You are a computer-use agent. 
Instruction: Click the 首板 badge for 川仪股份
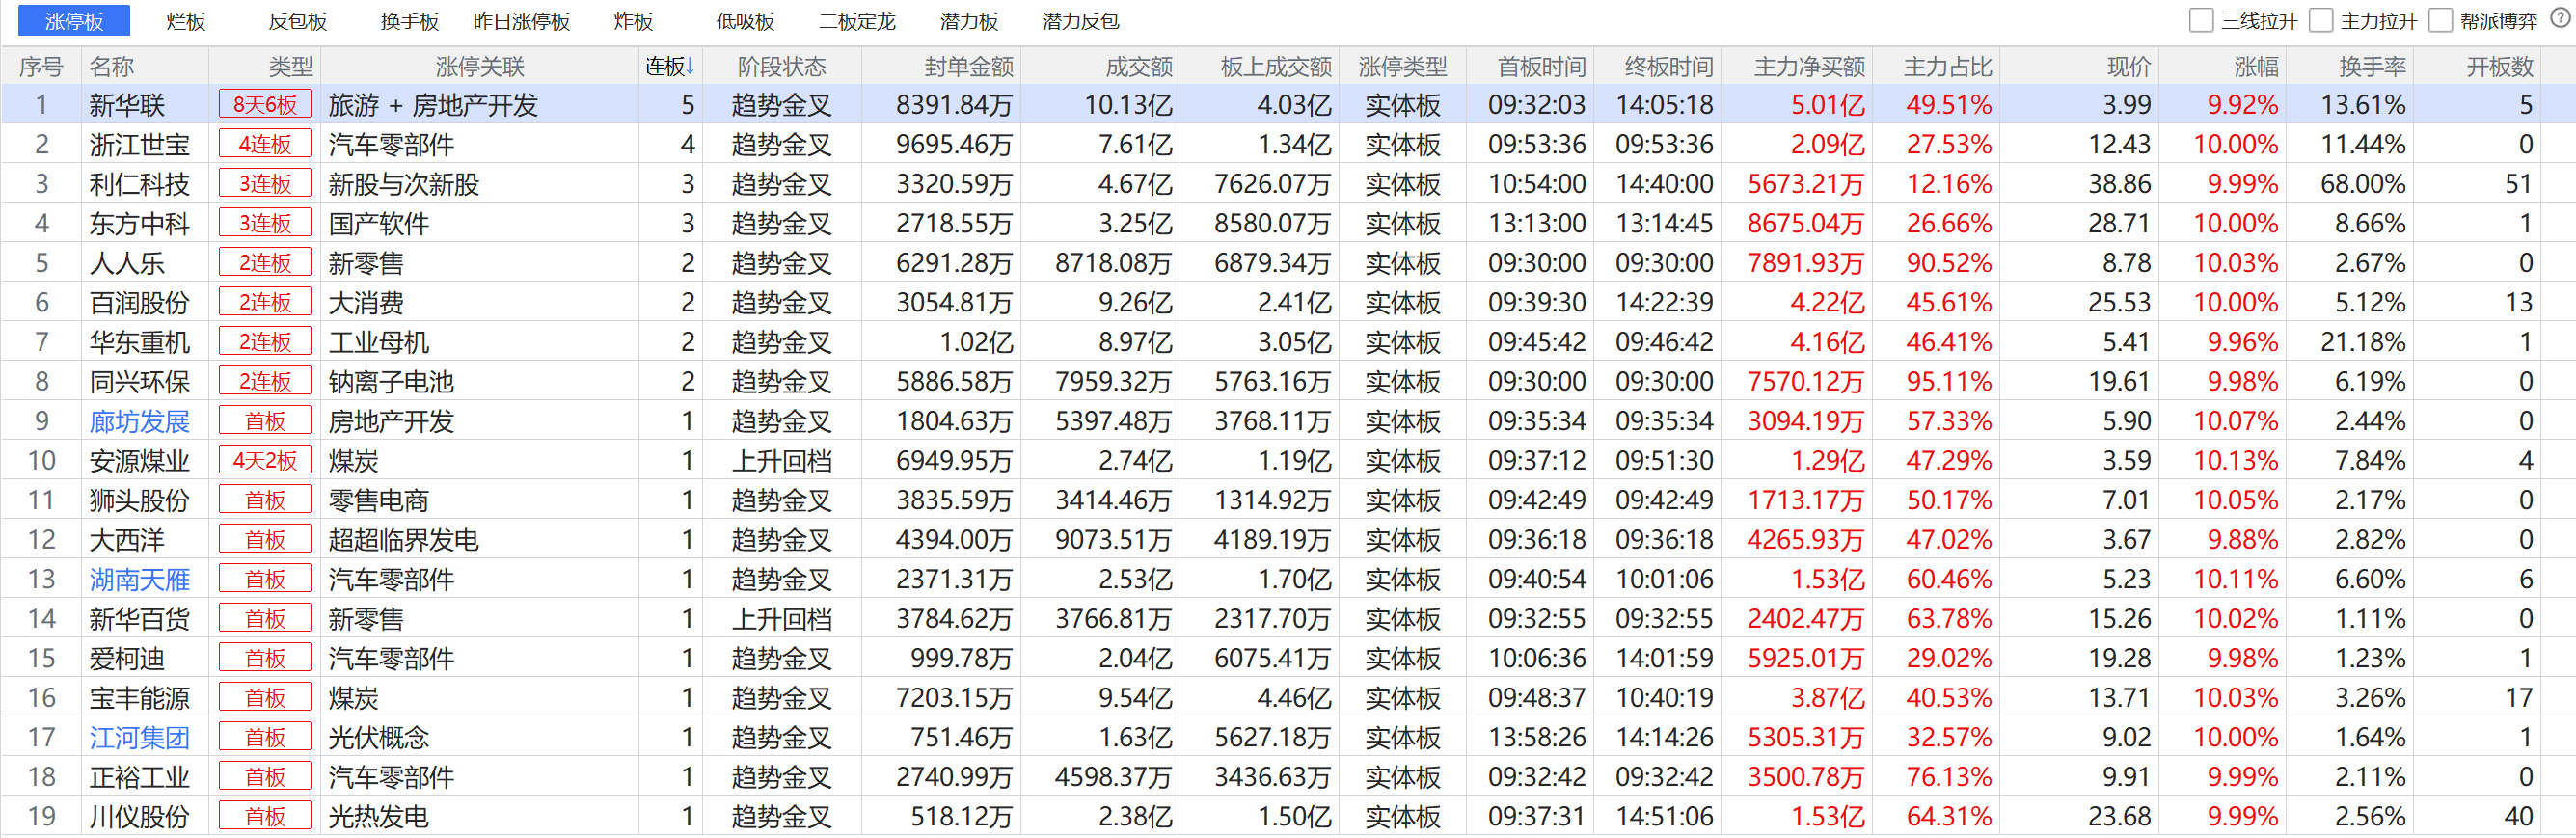(x=265, y=817)
